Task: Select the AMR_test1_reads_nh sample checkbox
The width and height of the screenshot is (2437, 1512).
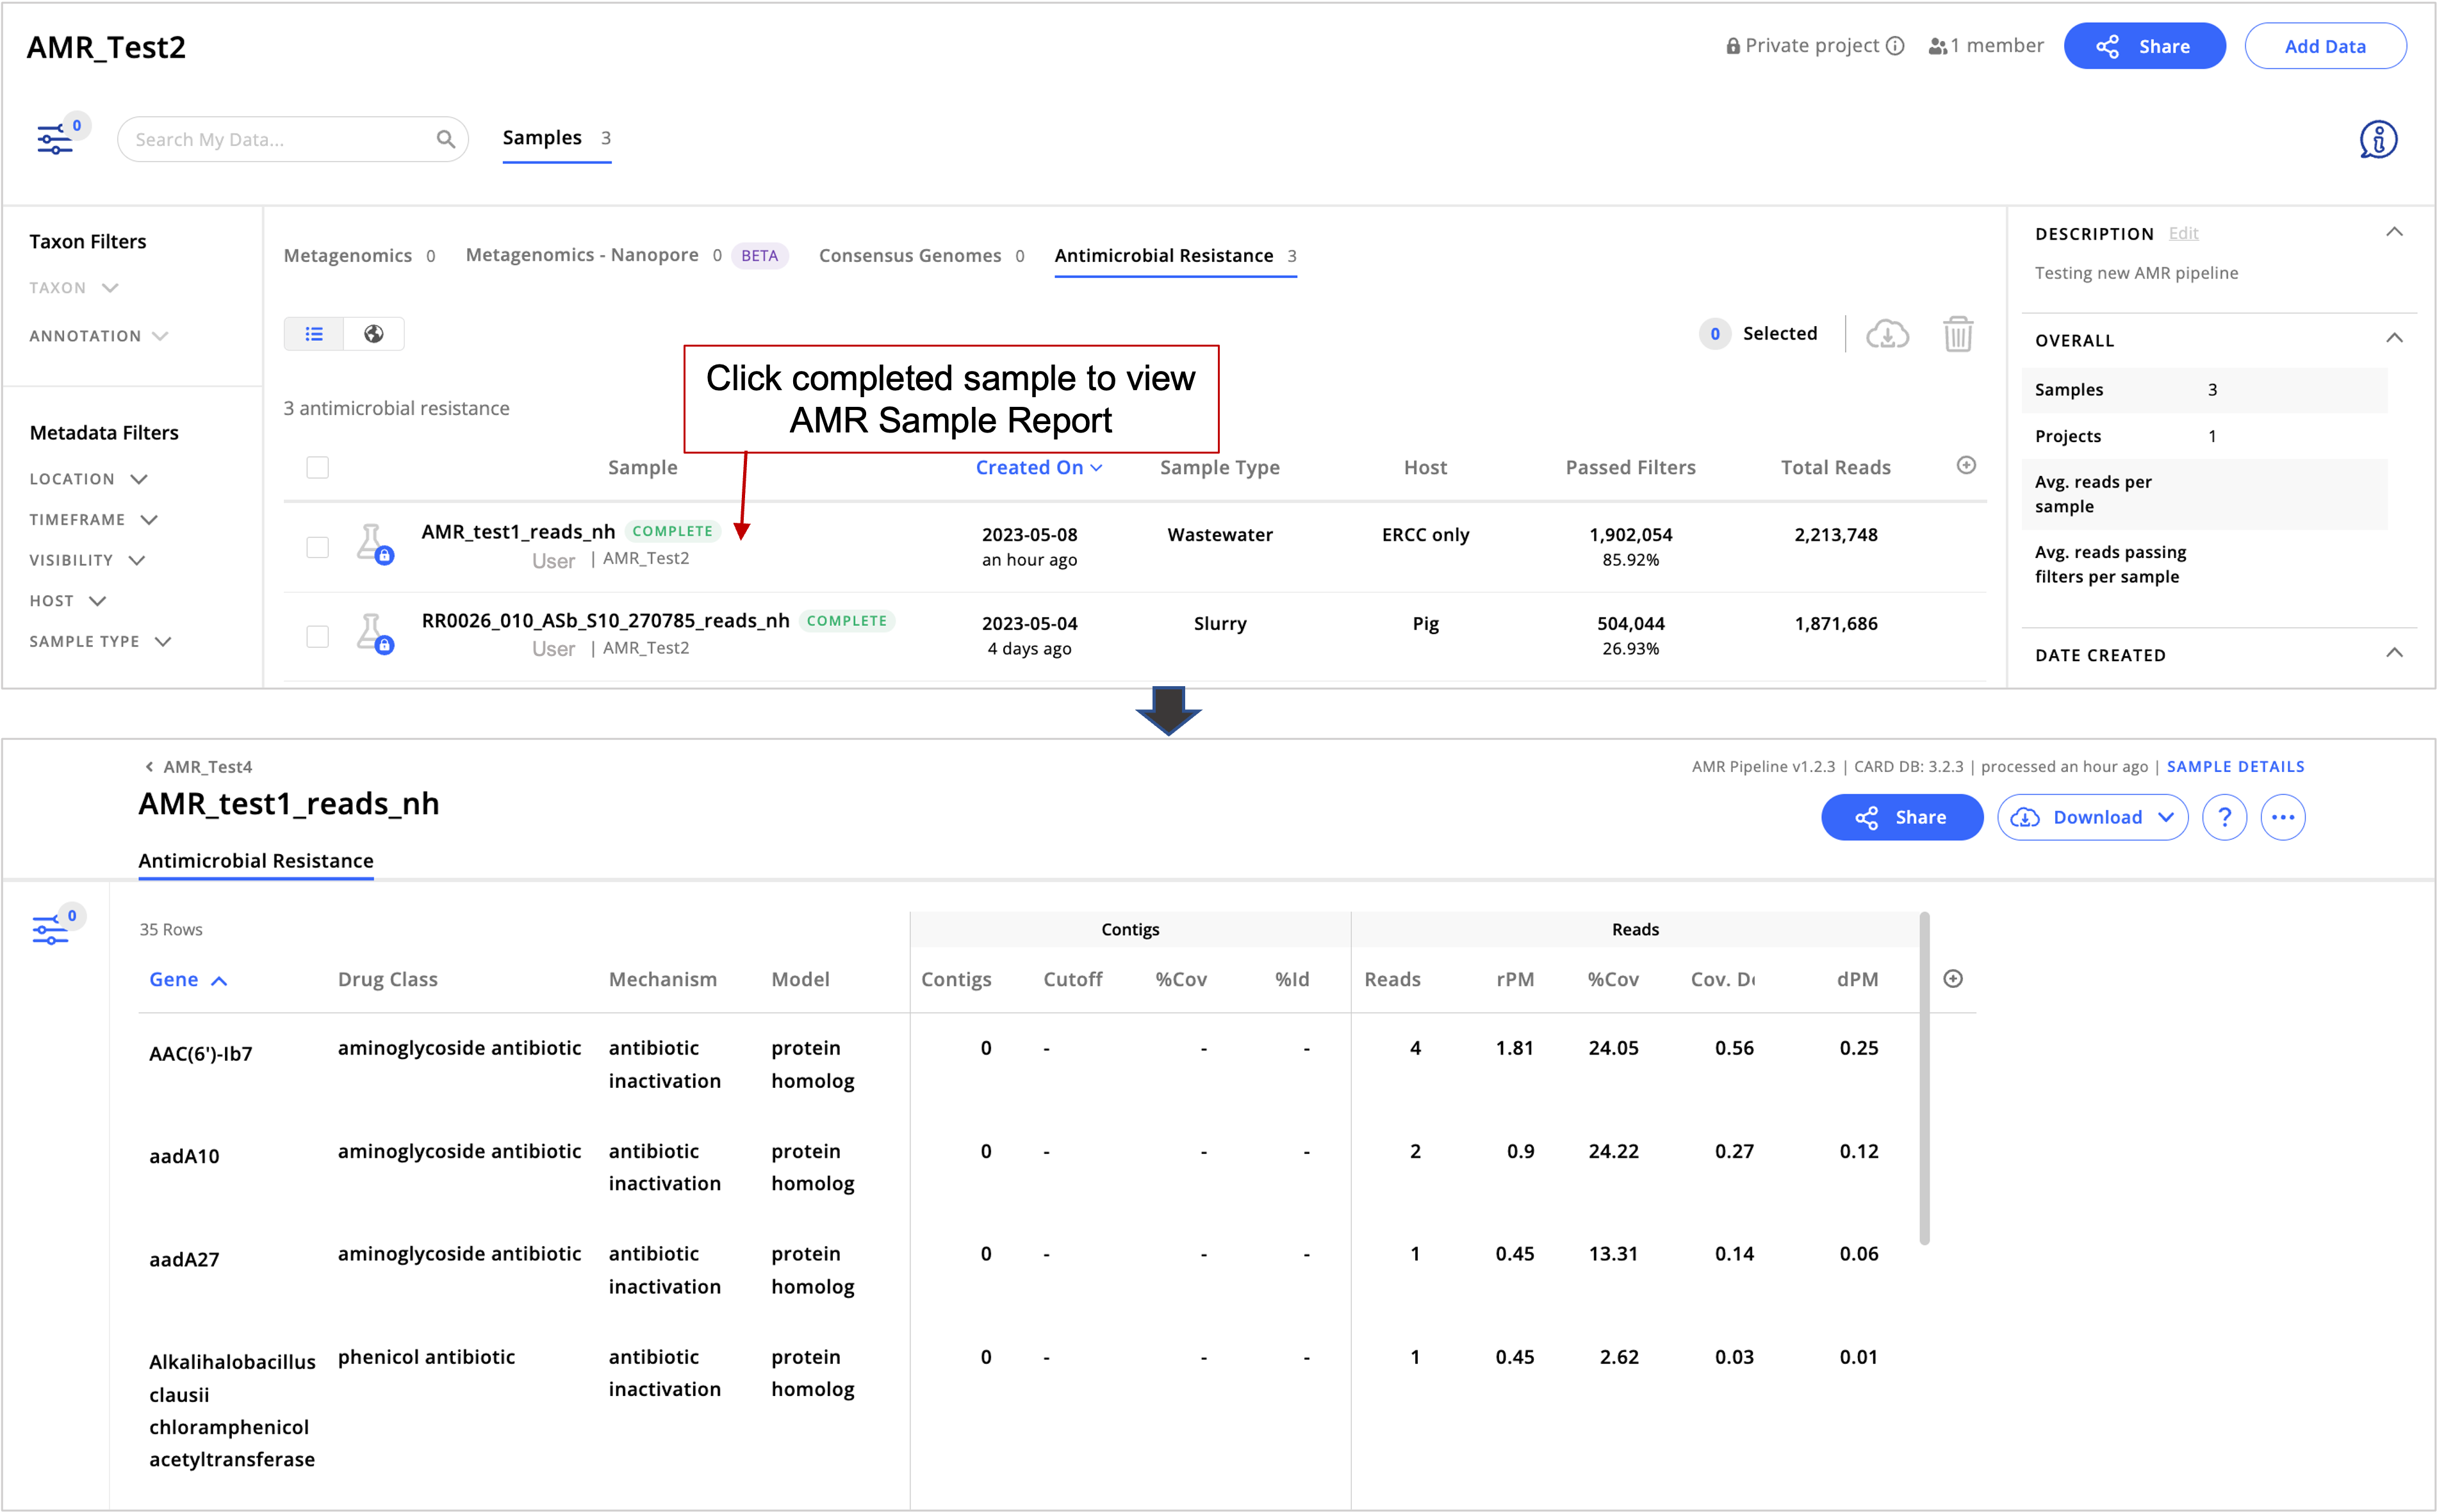Action: click(x=318, y=547)
